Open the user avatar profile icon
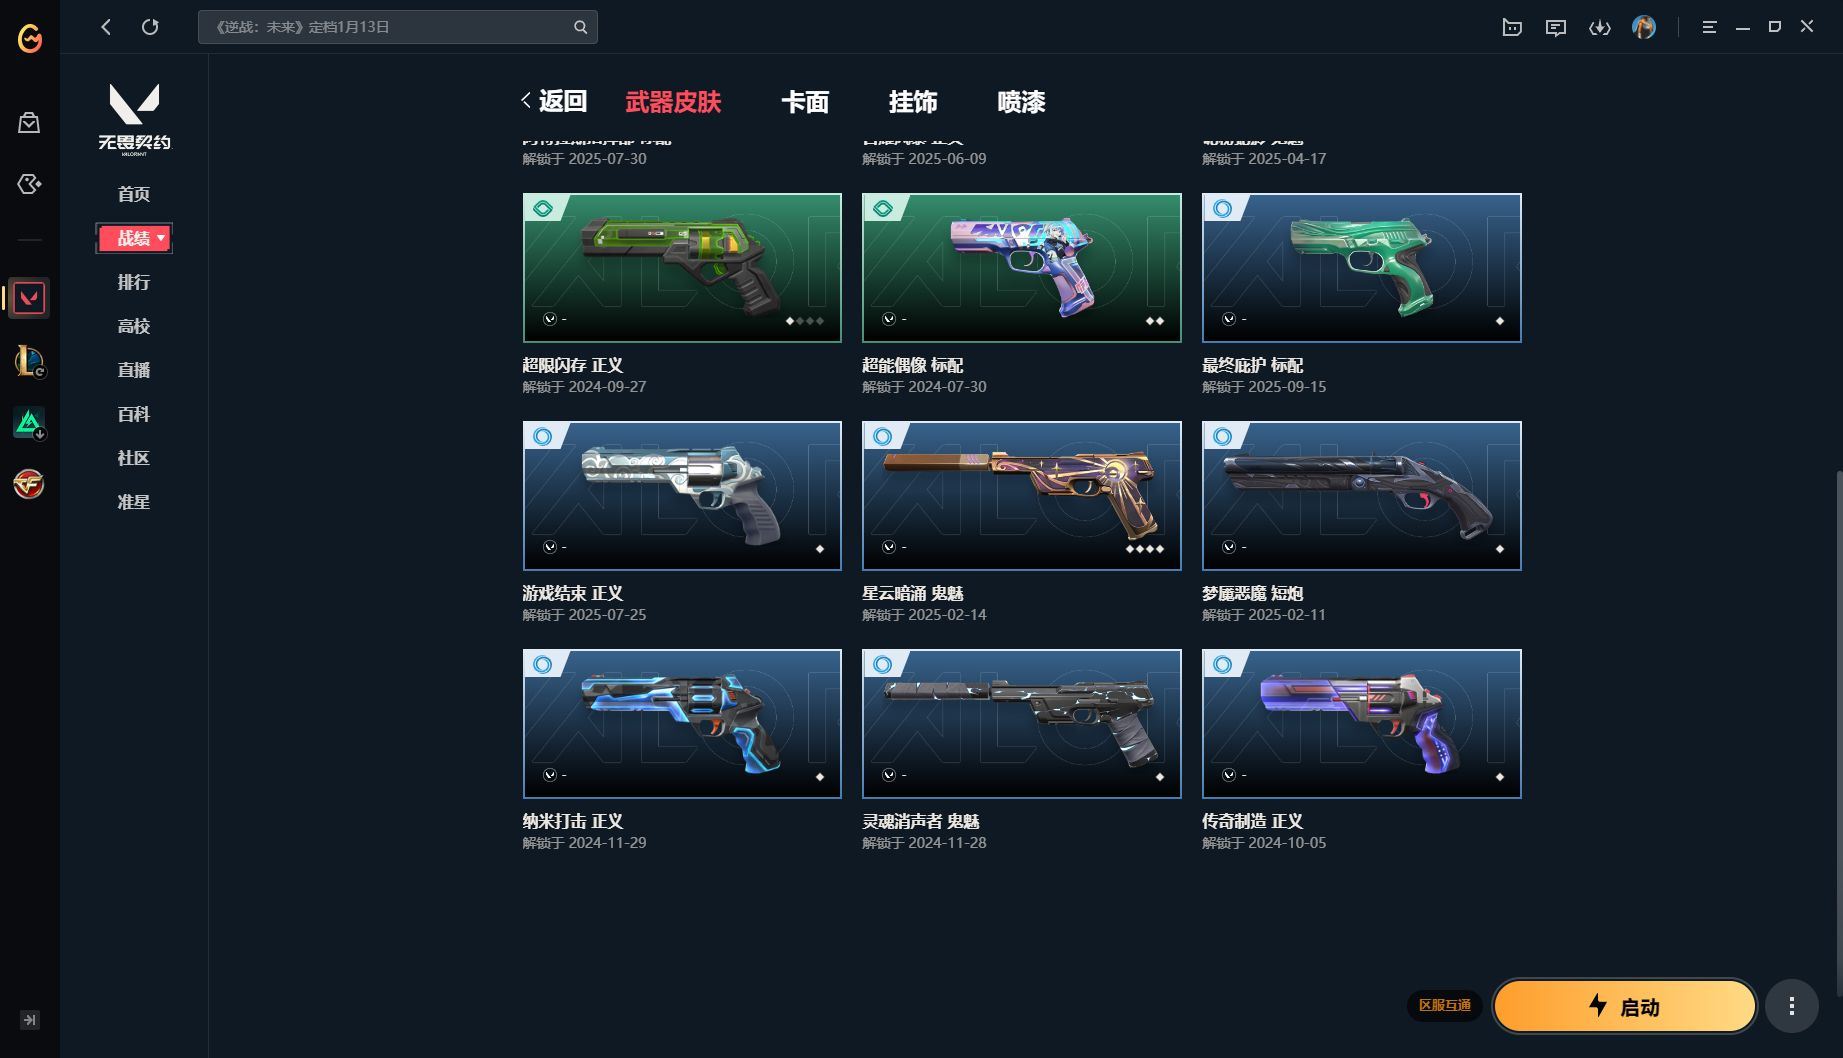The width and height of the screenshot is (1843, 1058). 1644,27
